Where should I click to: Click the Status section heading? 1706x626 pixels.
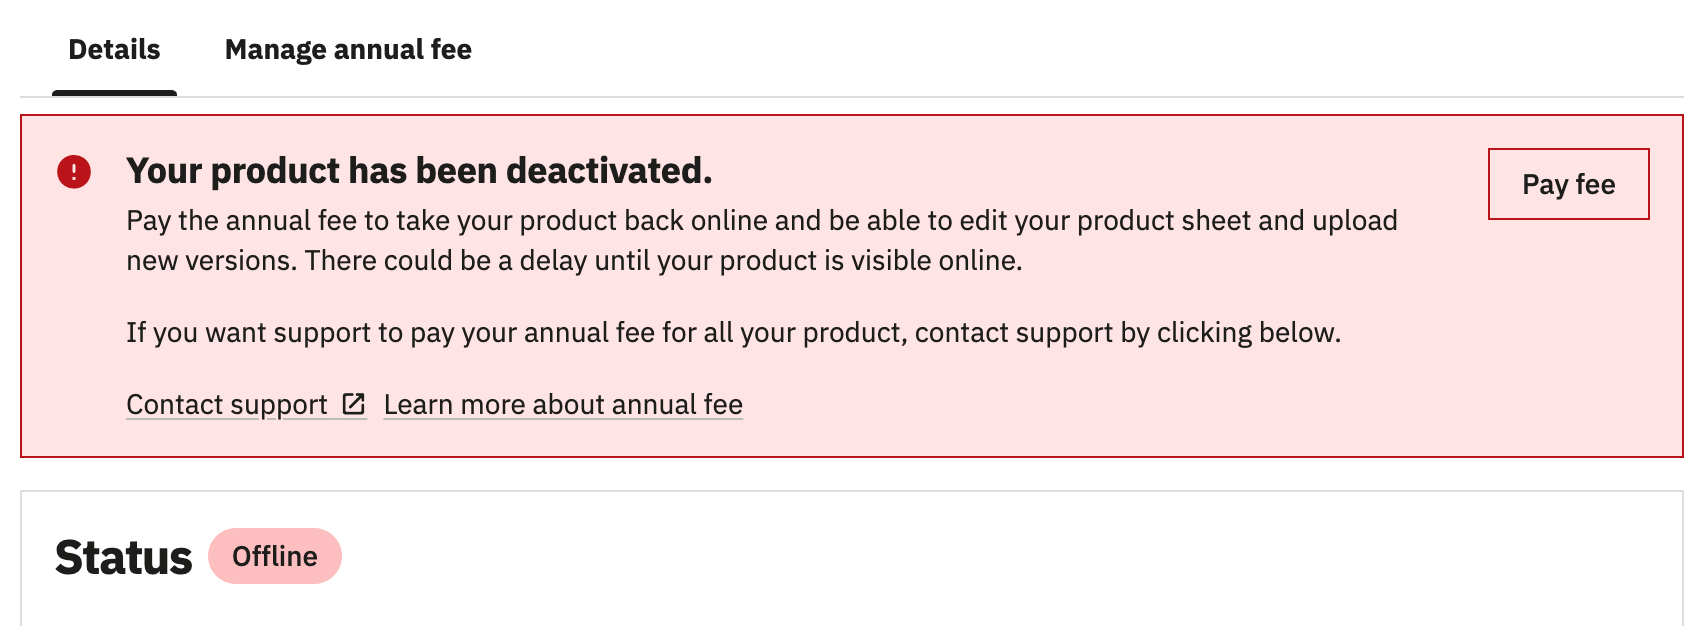tap(123, 556)
